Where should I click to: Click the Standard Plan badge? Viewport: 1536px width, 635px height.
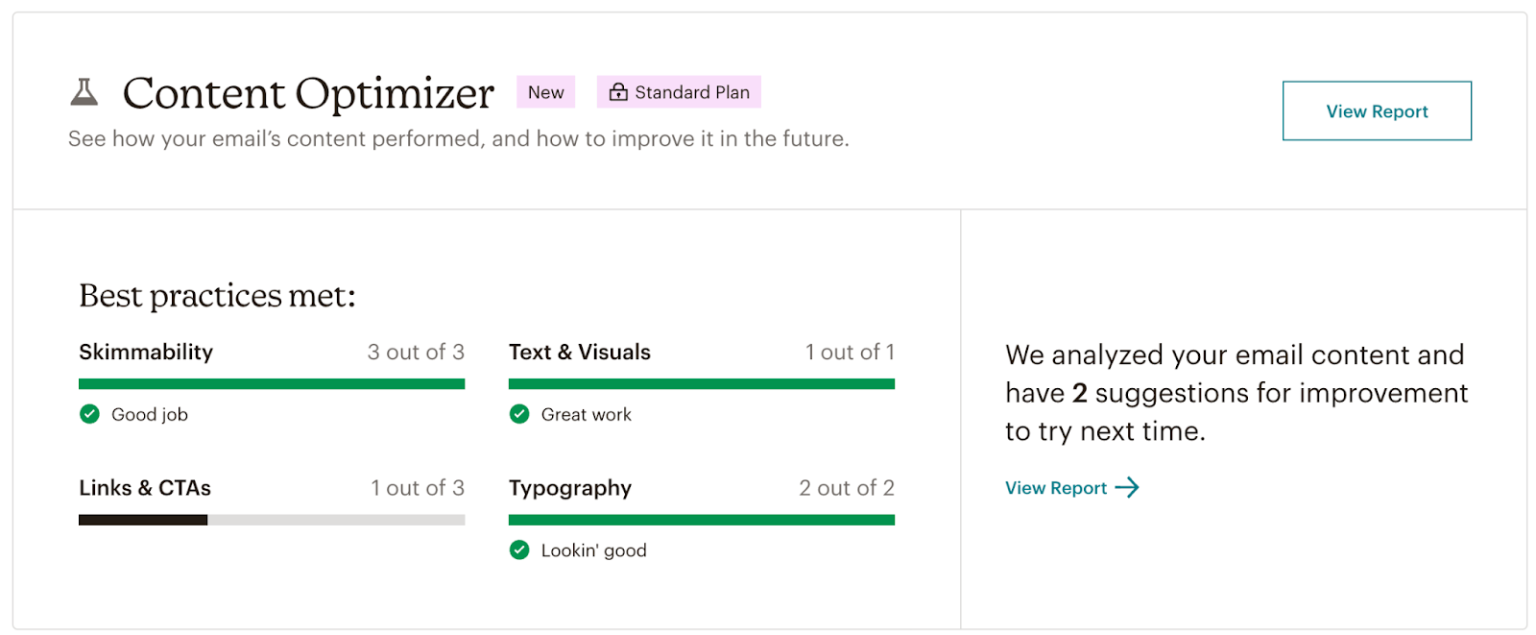679,92
